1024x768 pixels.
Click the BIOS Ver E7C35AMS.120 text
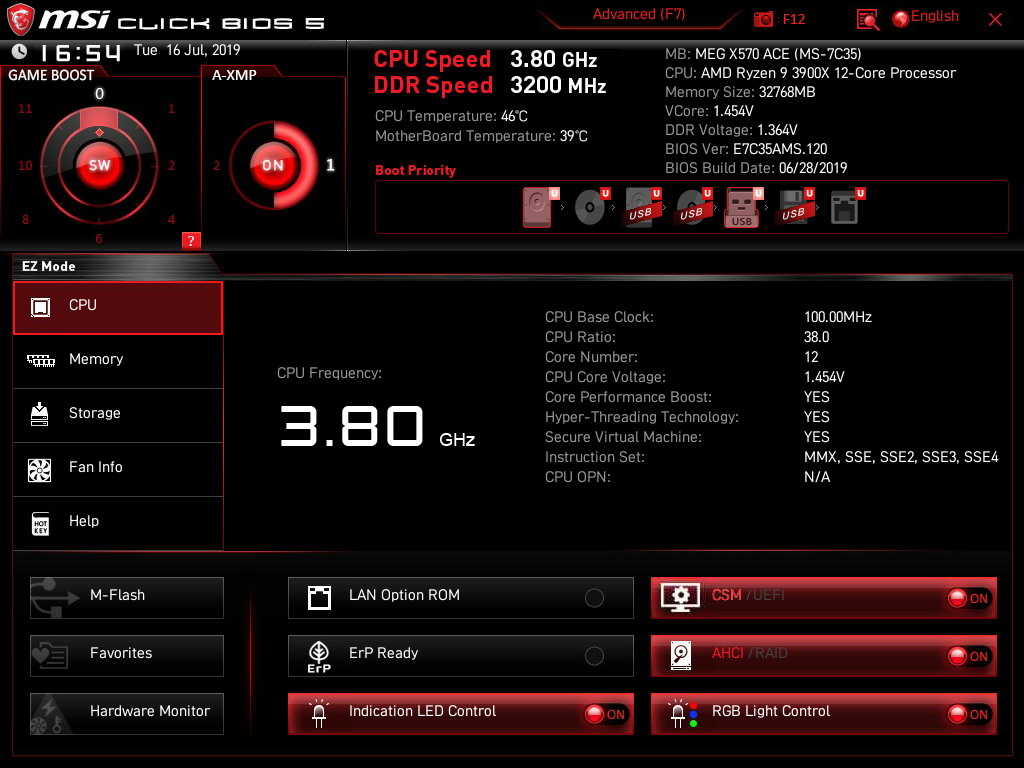(x=746, y=149)
